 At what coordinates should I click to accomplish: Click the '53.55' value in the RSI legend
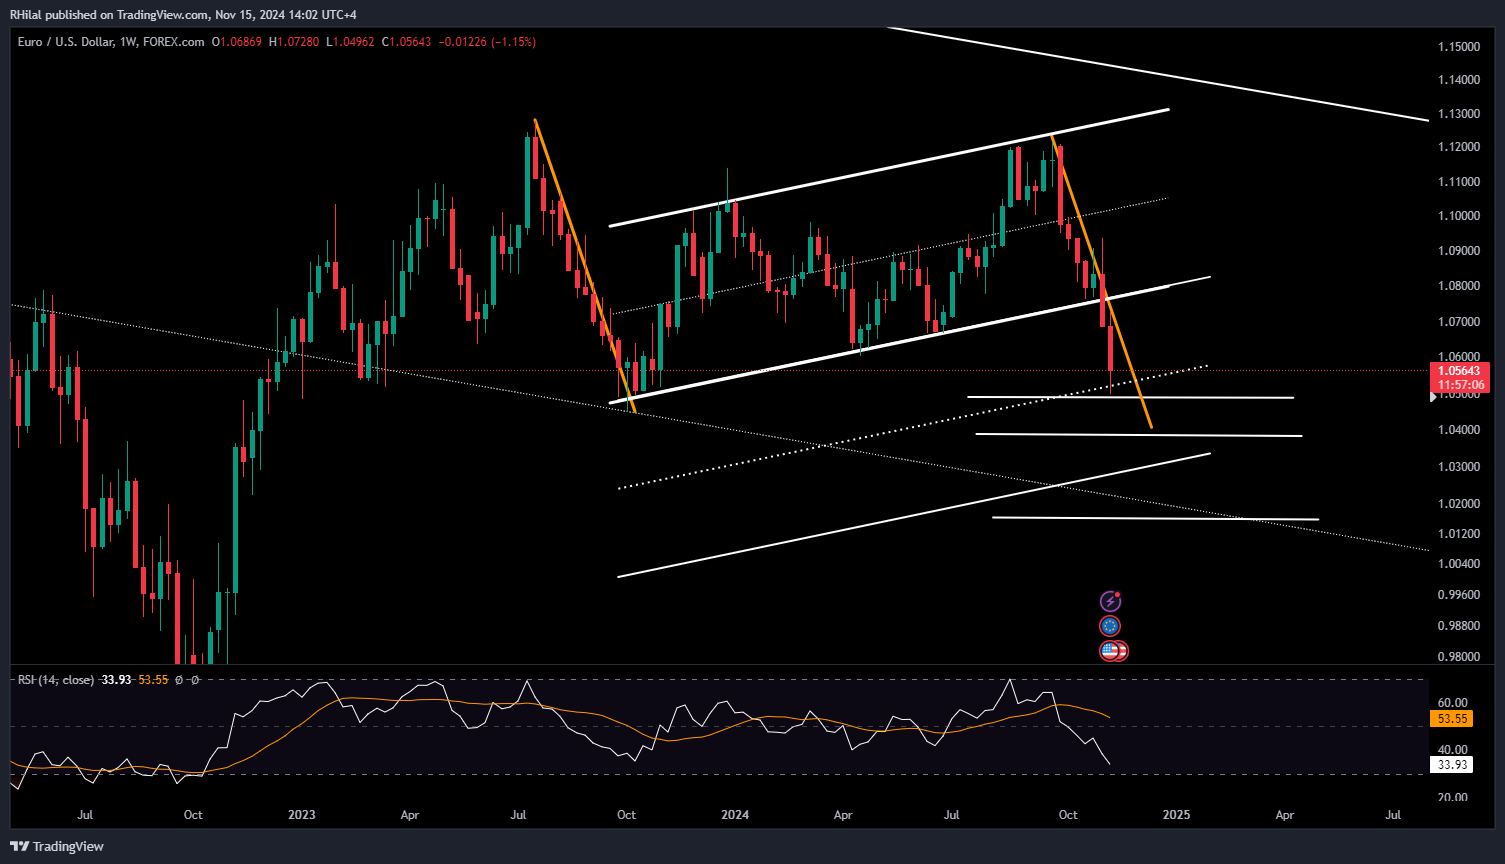(x=154, y=680)
